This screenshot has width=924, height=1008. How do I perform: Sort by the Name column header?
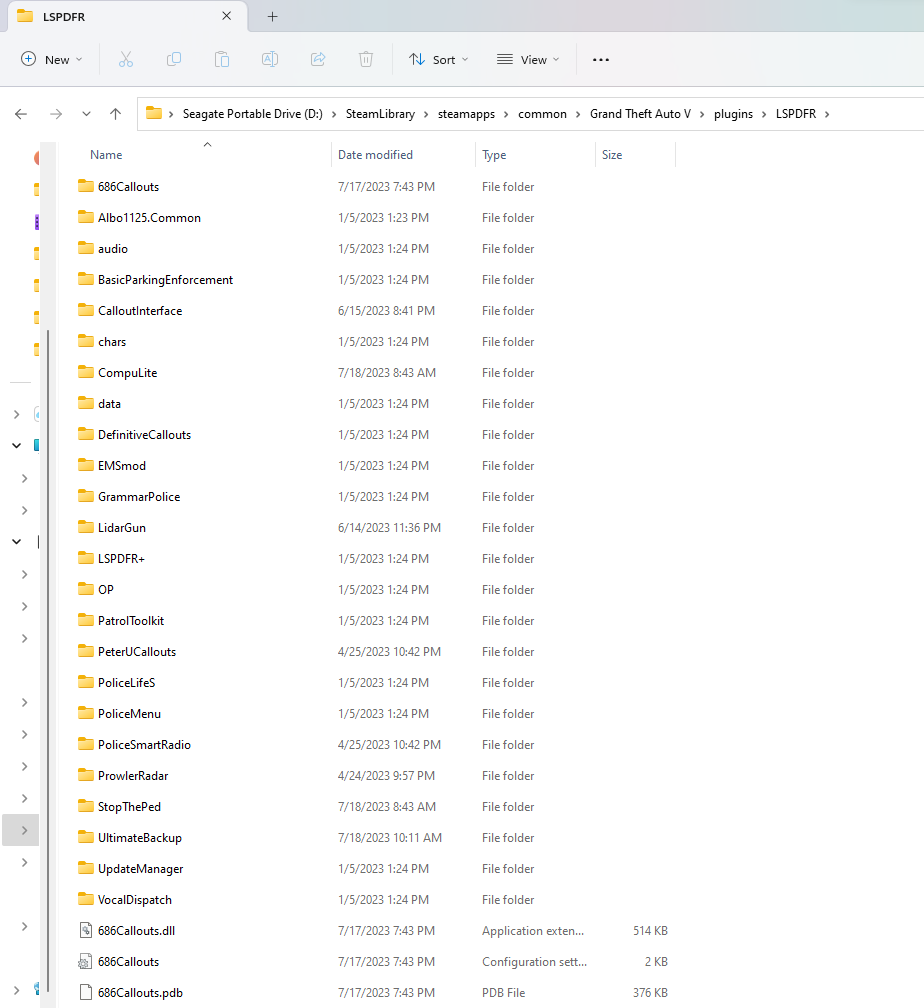pos(106,155)
